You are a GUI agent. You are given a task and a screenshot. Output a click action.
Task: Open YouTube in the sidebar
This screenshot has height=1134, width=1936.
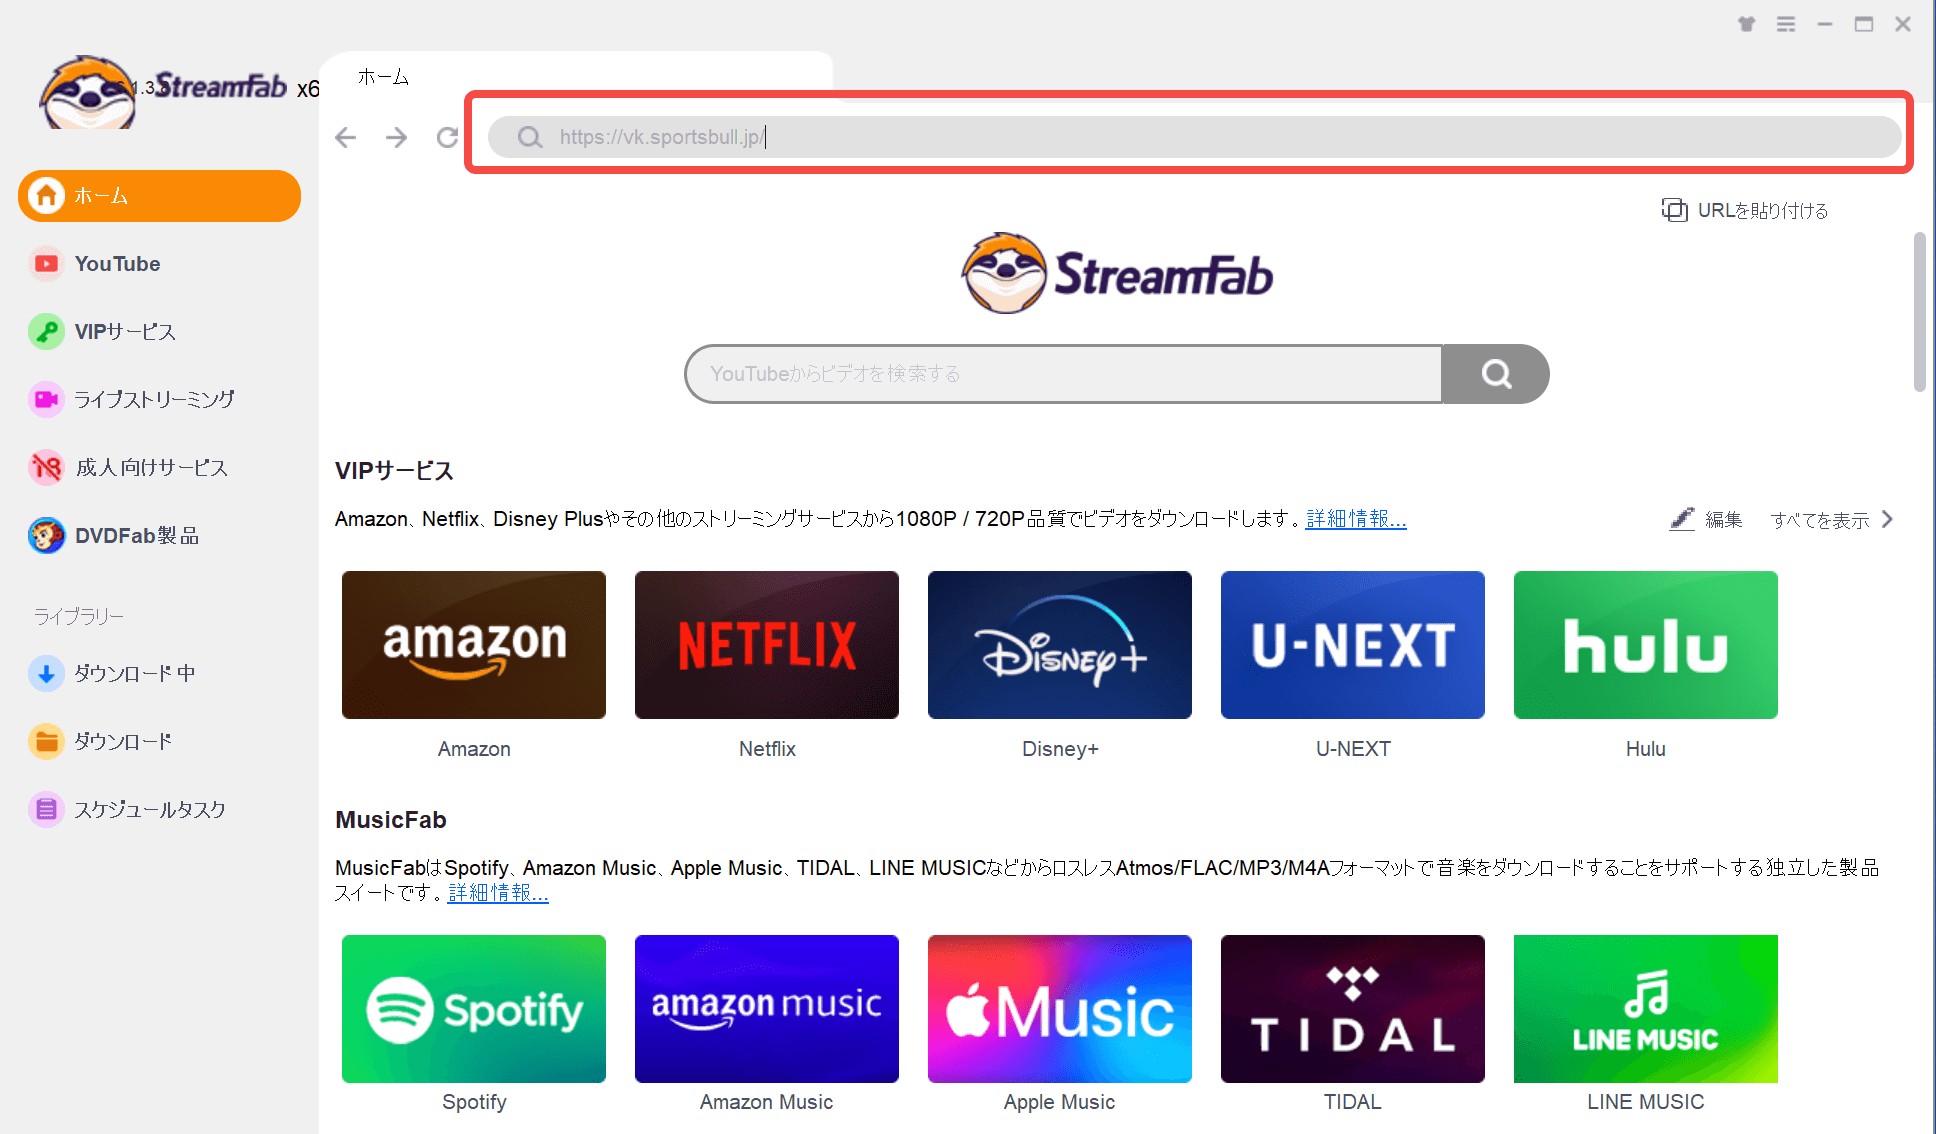tap(159, 264)
